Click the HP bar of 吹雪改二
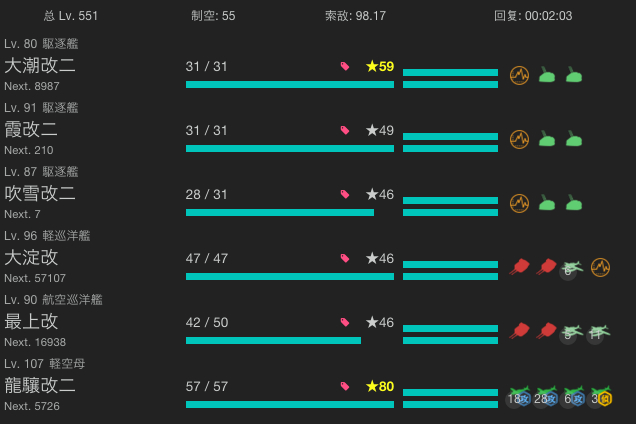 tap(282, 212)
